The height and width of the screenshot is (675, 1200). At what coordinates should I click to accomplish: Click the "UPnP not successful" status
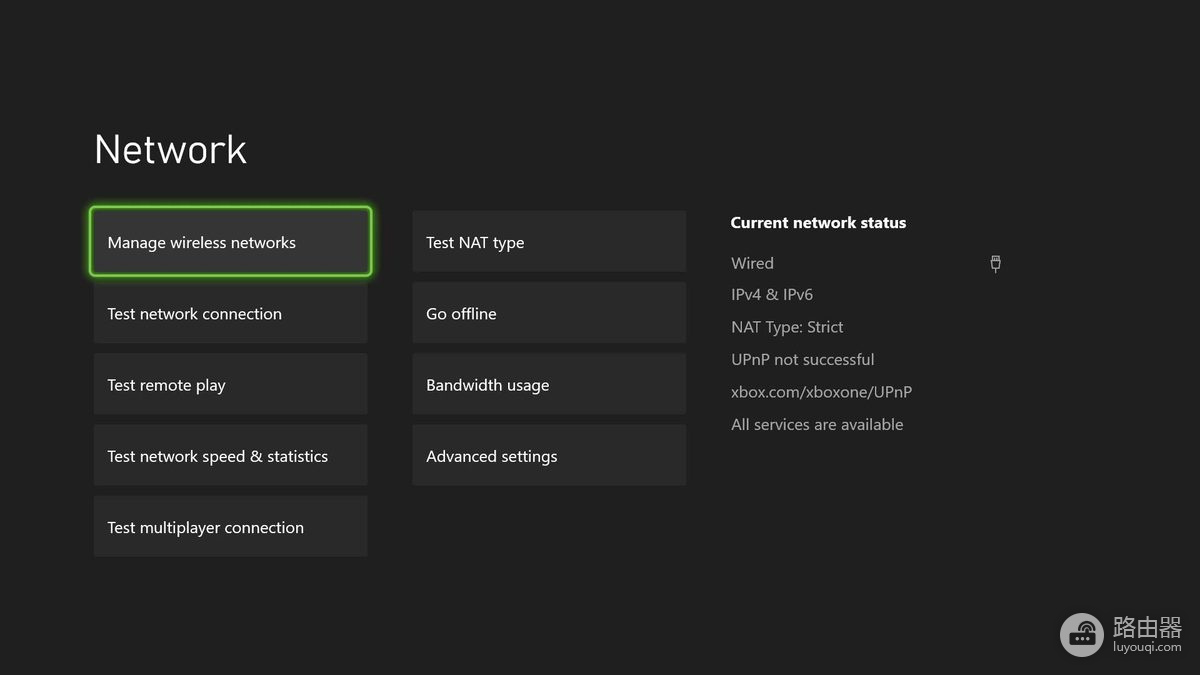(x=802, y=359)
